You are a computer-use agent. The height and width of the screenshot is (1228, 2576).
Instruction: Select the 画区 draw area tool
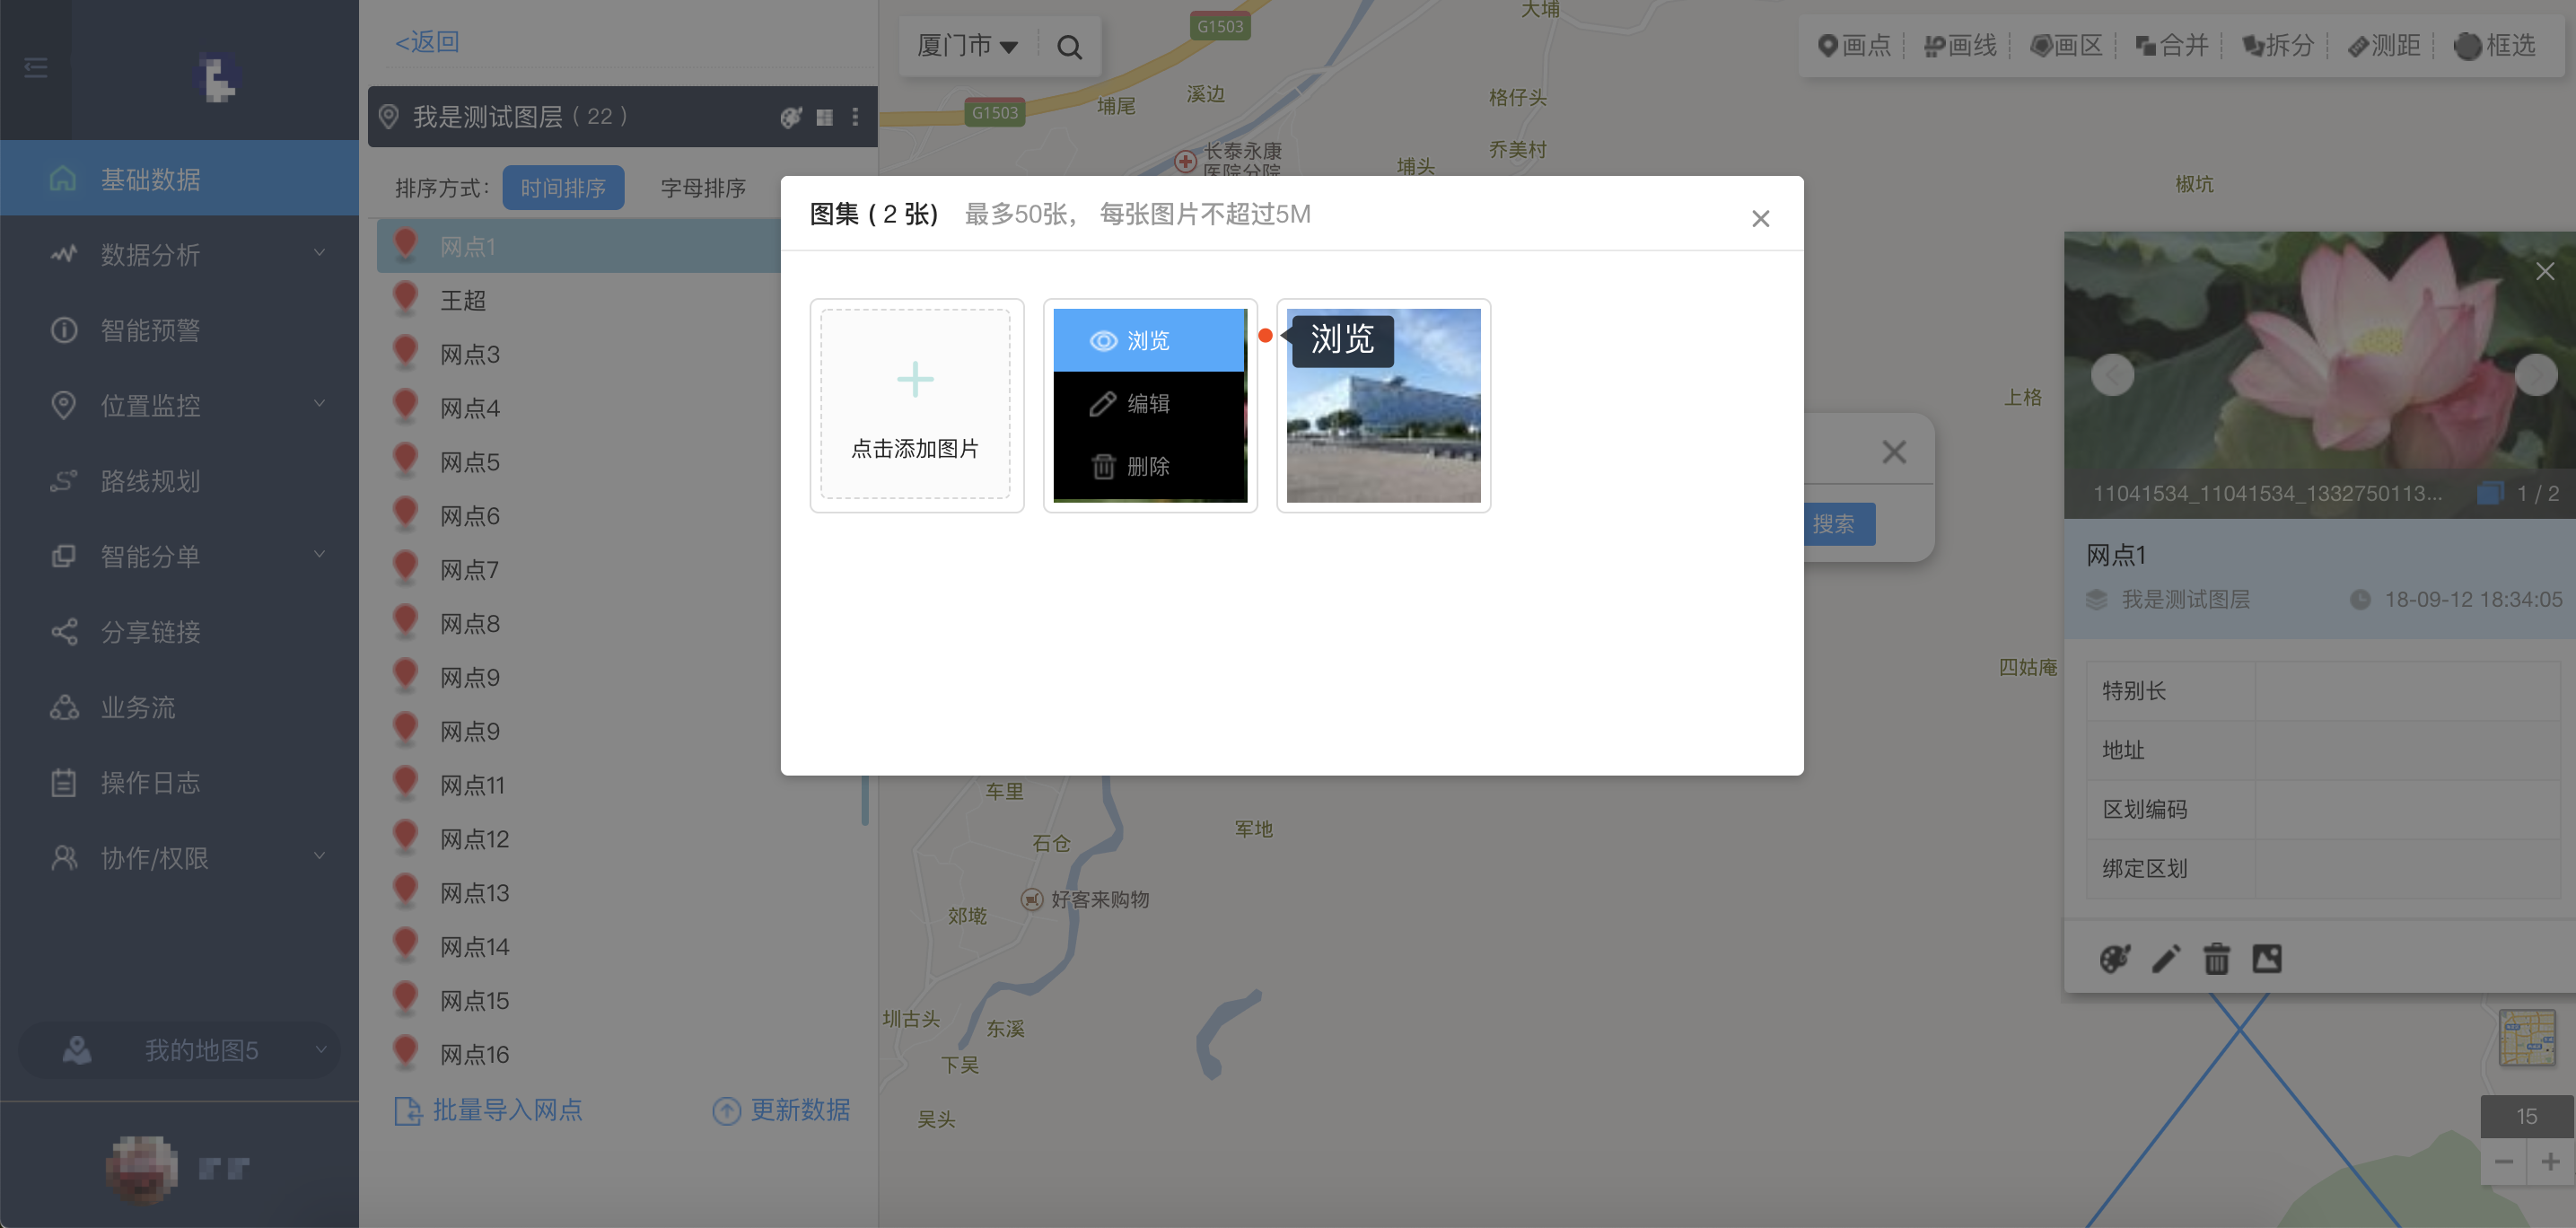pyautogui.click(x=2067, y=45)
